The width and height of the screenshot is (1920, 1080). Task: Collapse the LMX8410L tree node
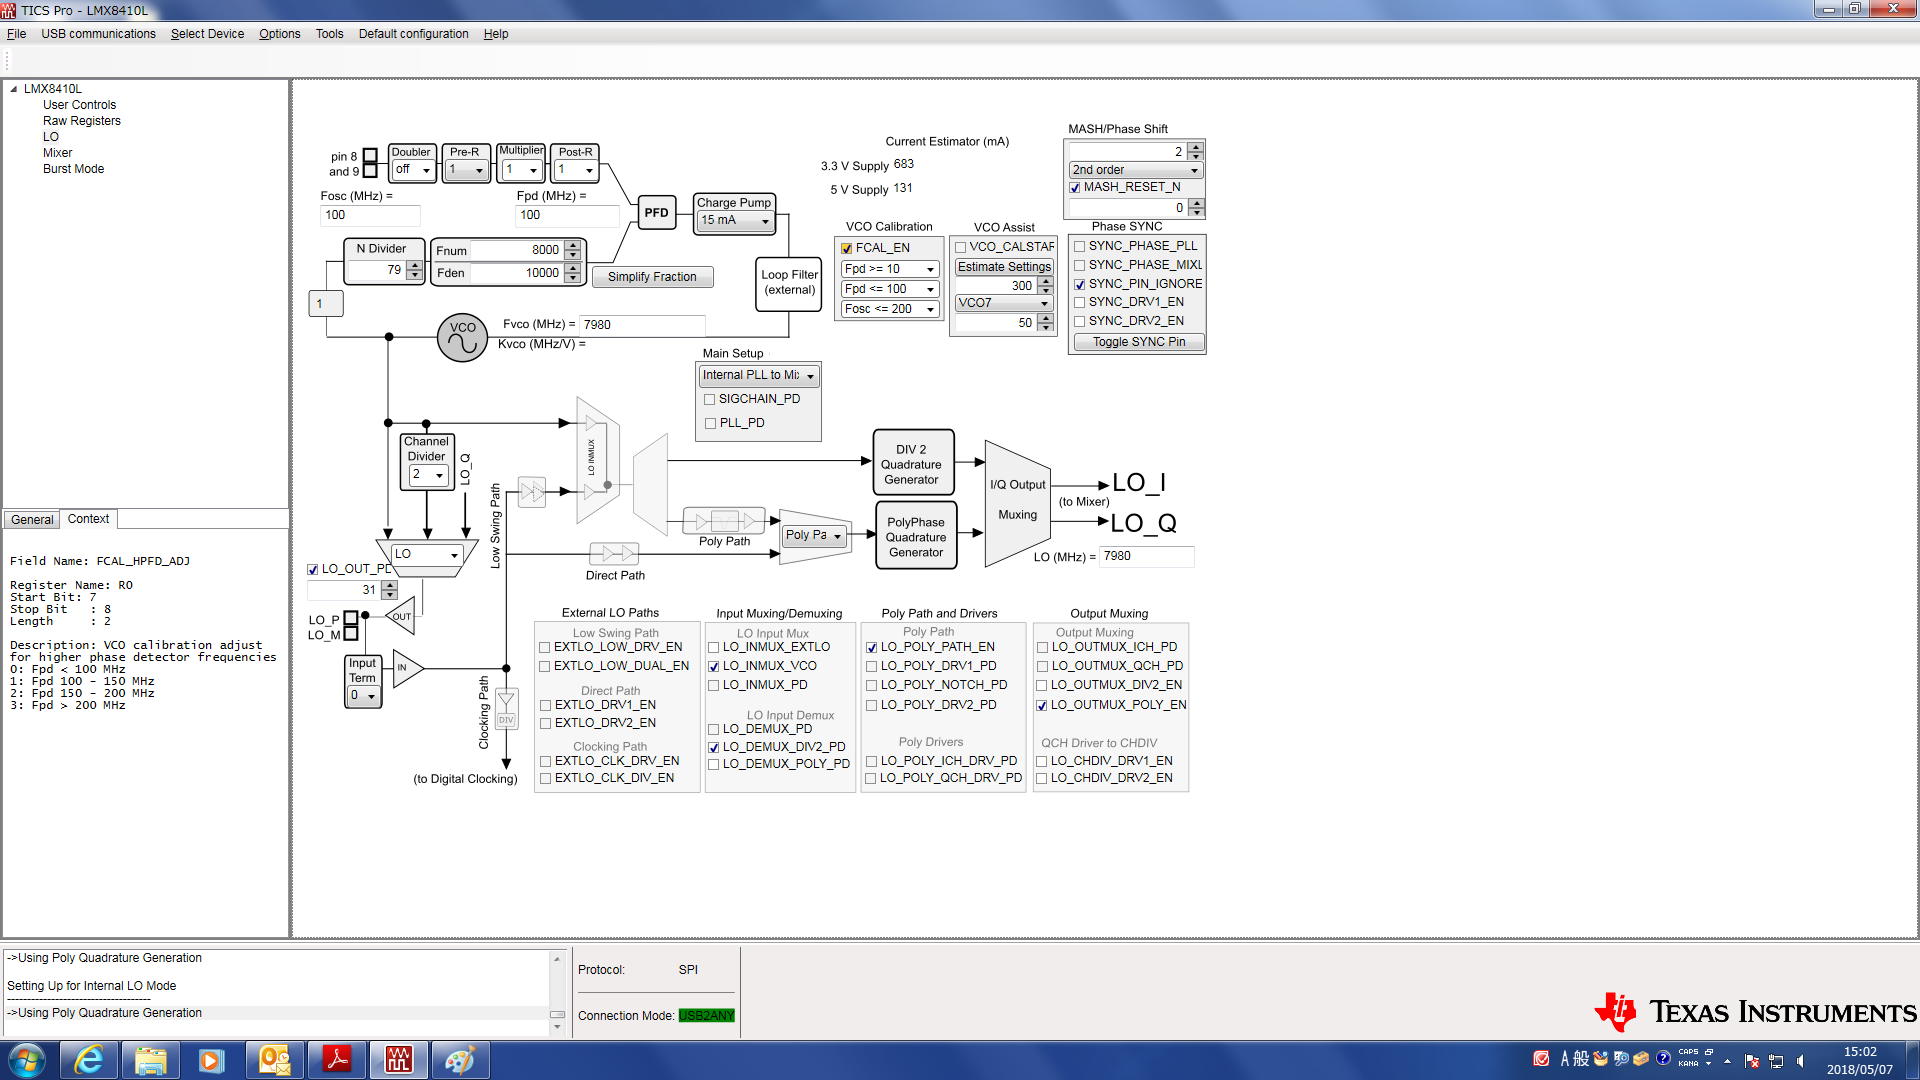tap(14, 89)
